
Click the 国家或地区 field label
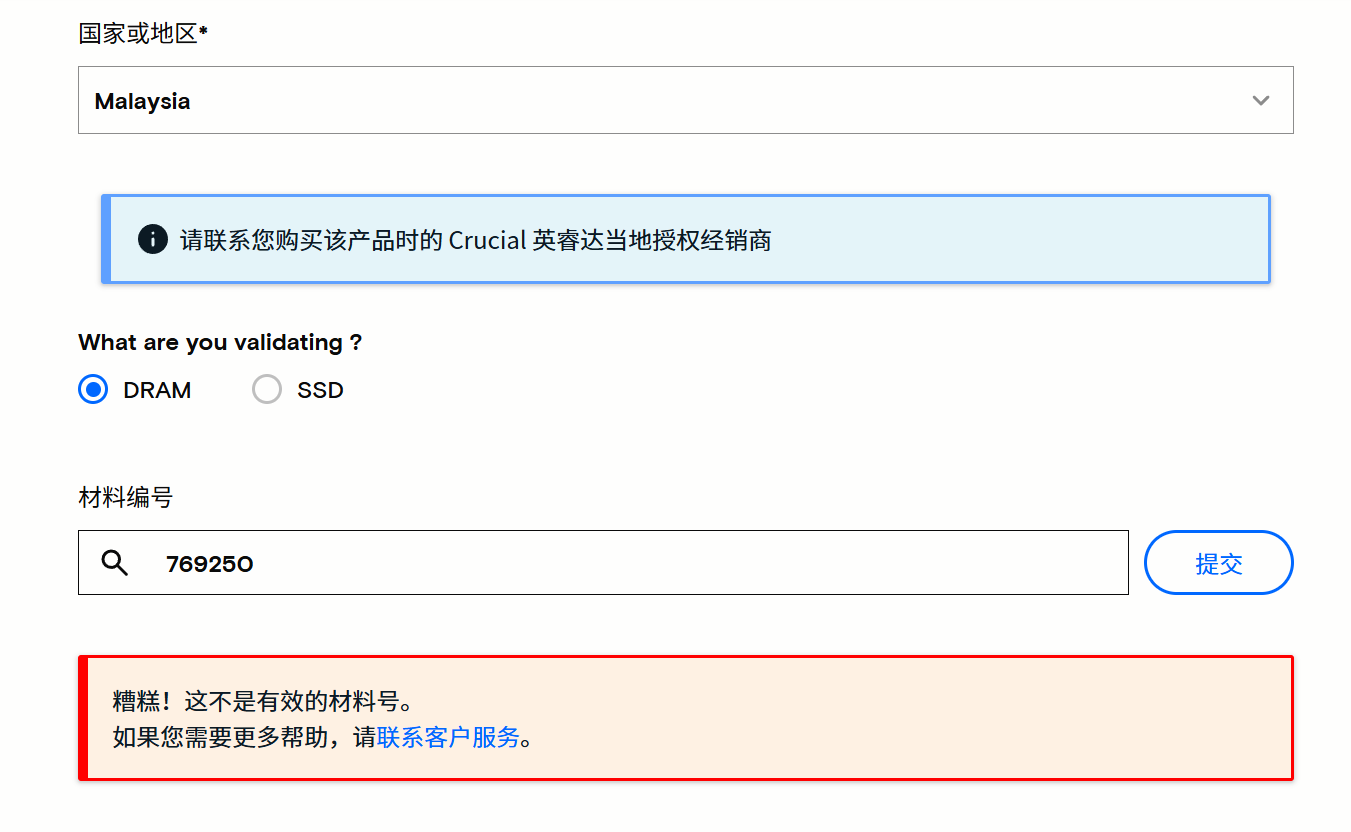pos(138,34)
